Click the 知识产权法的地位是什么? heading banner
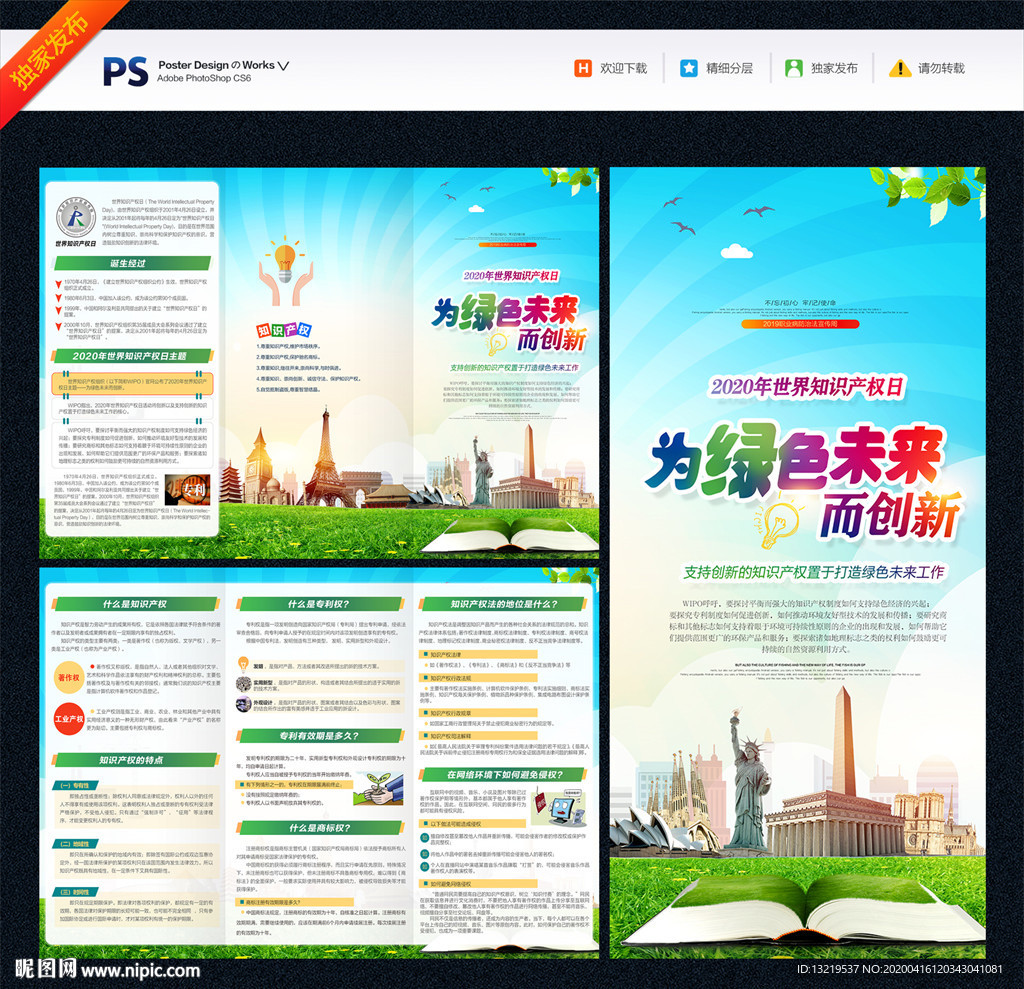Viewport: 1024px width, 989px height. pos(505,604)
